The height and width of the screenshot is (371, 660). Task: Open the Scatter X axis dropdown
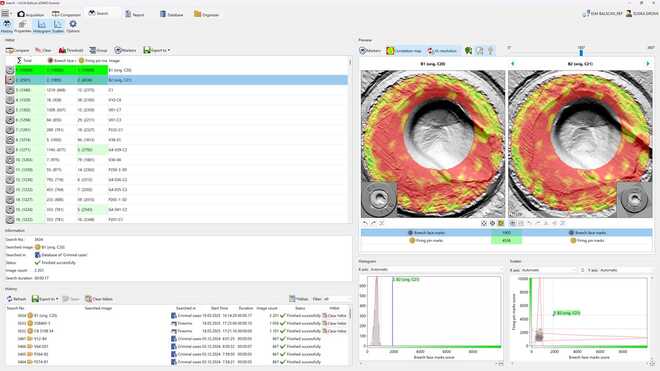pos(549,270)
